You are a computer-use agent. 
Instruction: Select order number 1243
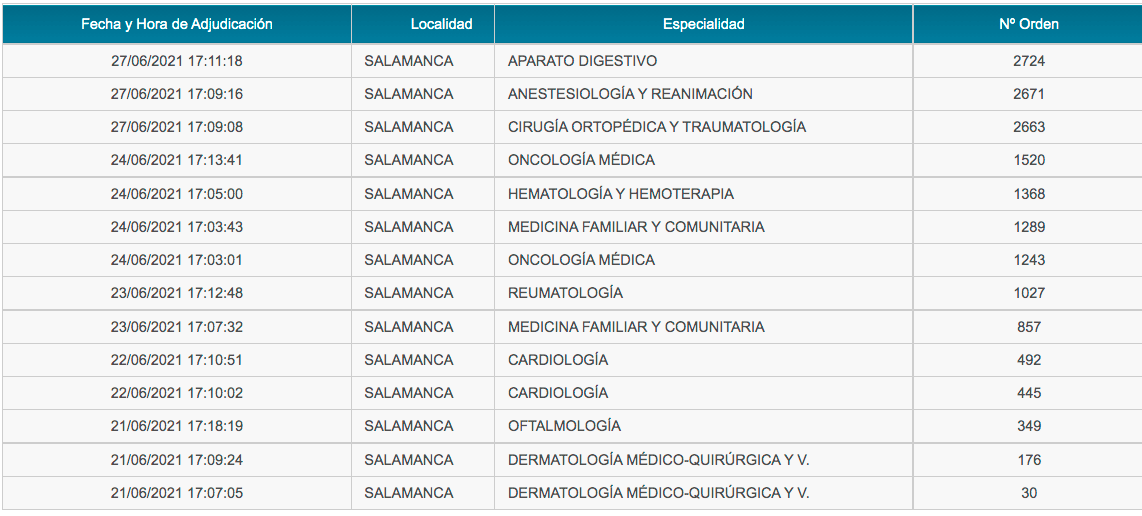click(1028, 260)
